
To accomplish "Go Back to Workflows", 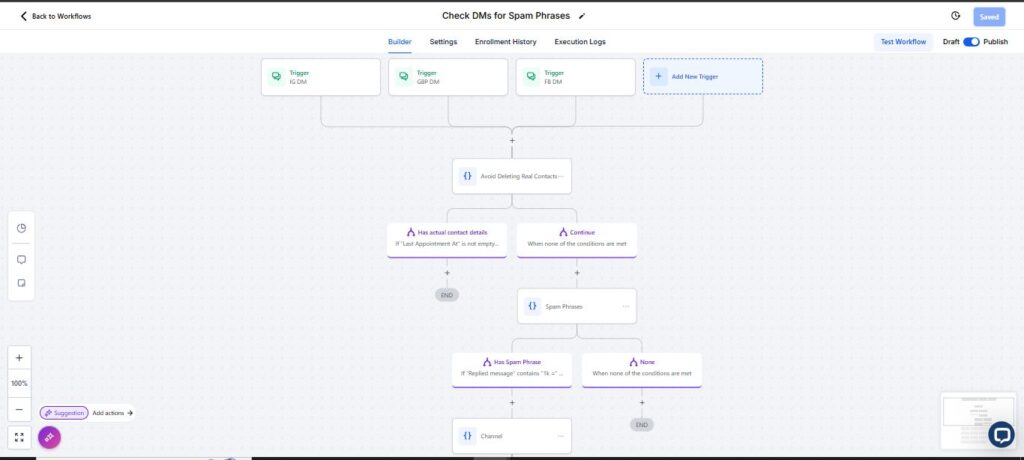I will tap(56, 16).
